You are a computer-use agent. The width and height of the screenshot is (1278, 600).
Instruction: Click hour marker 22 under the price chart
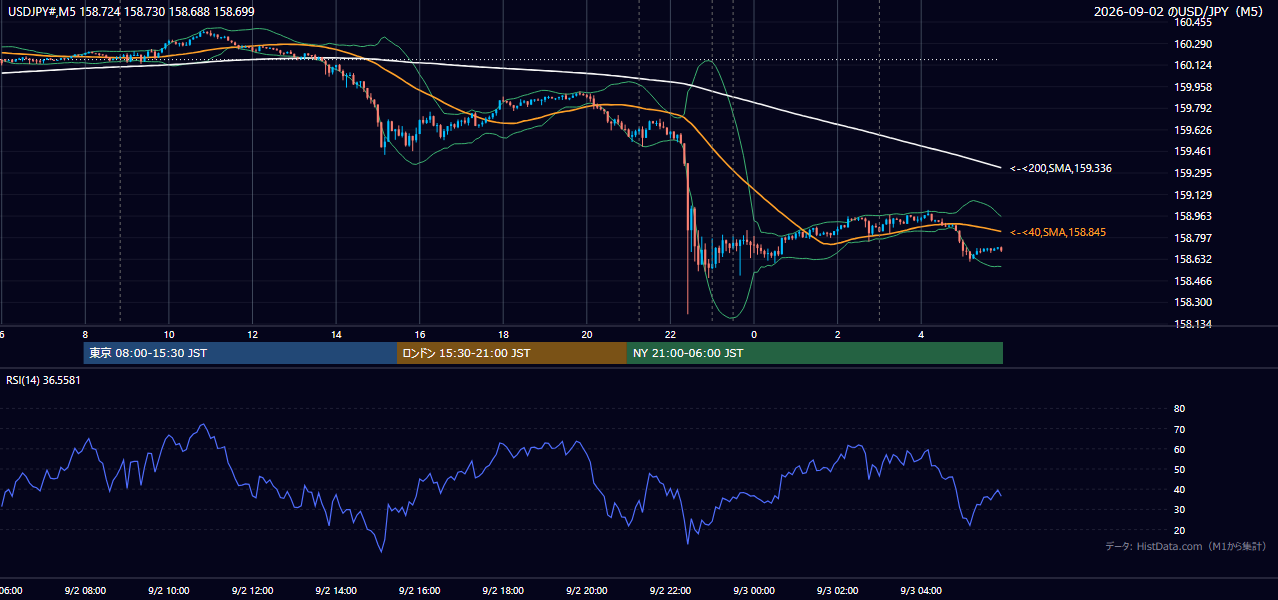tap(670, 334)
